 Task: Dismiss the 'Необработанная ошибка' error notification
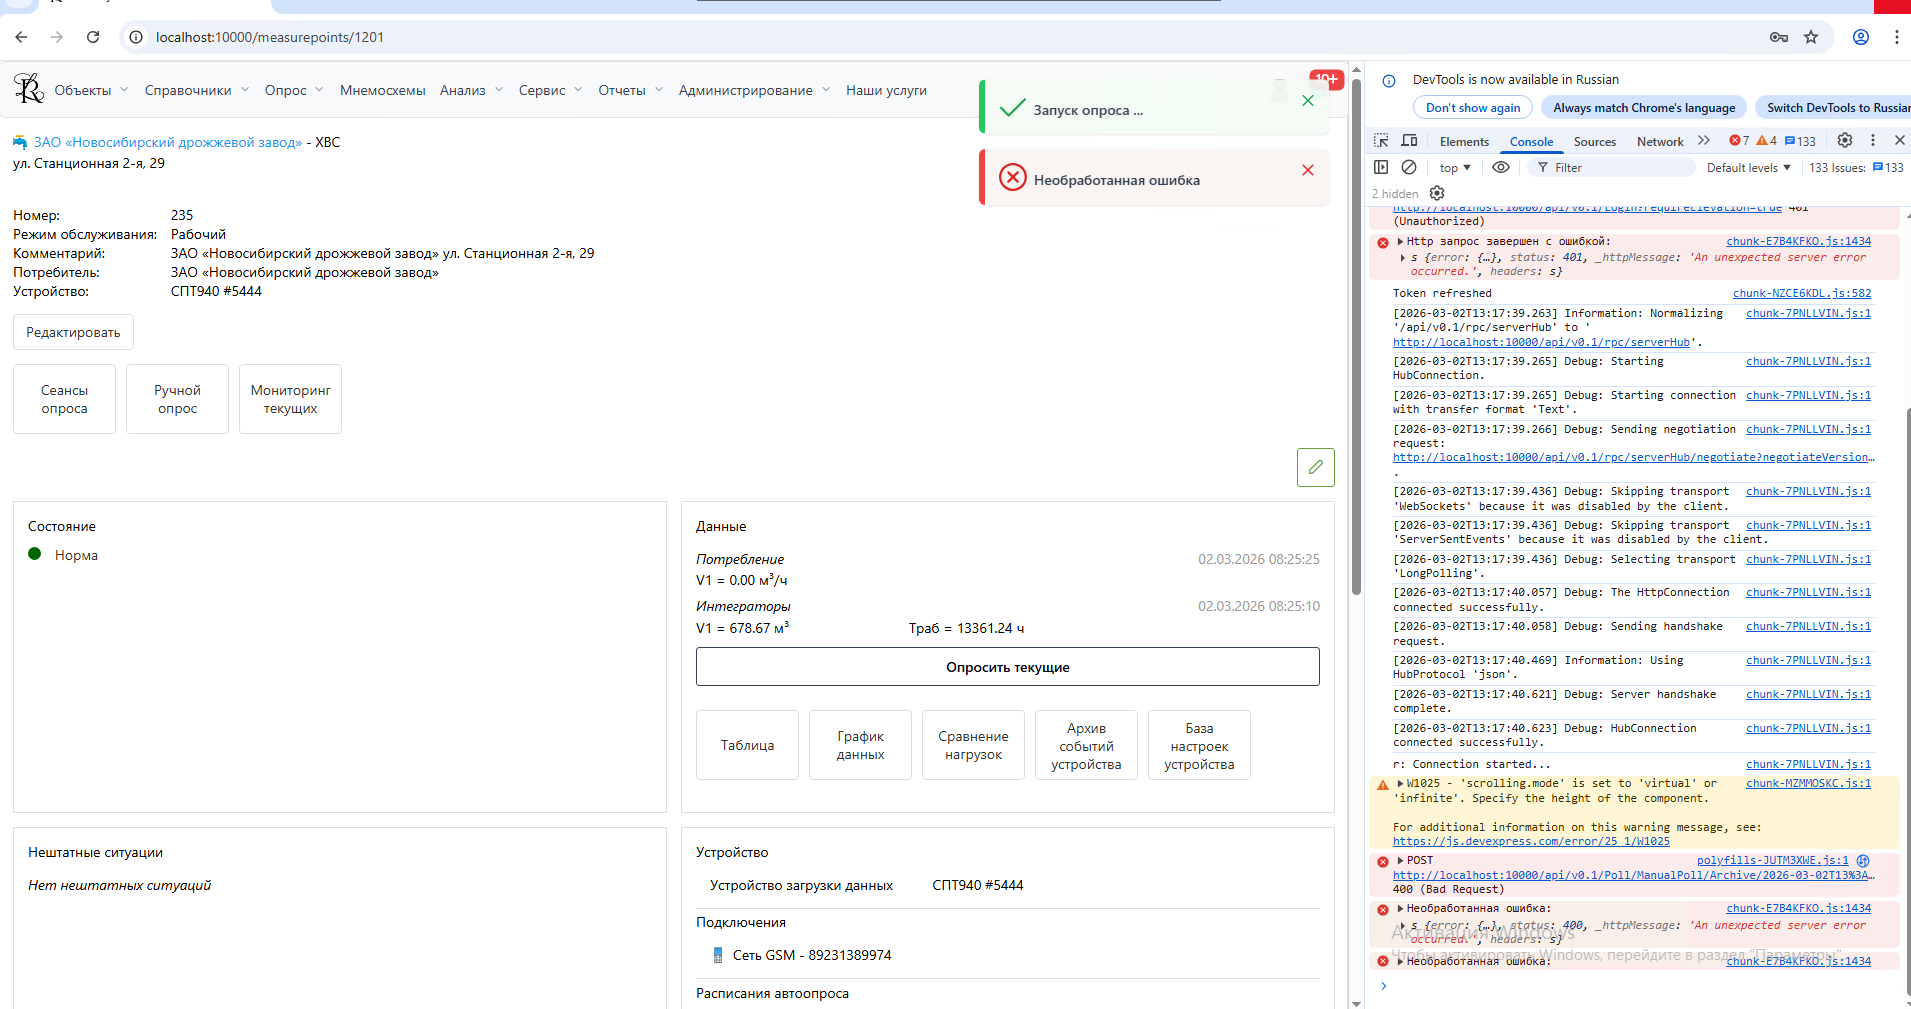(x=1308, y=170)
